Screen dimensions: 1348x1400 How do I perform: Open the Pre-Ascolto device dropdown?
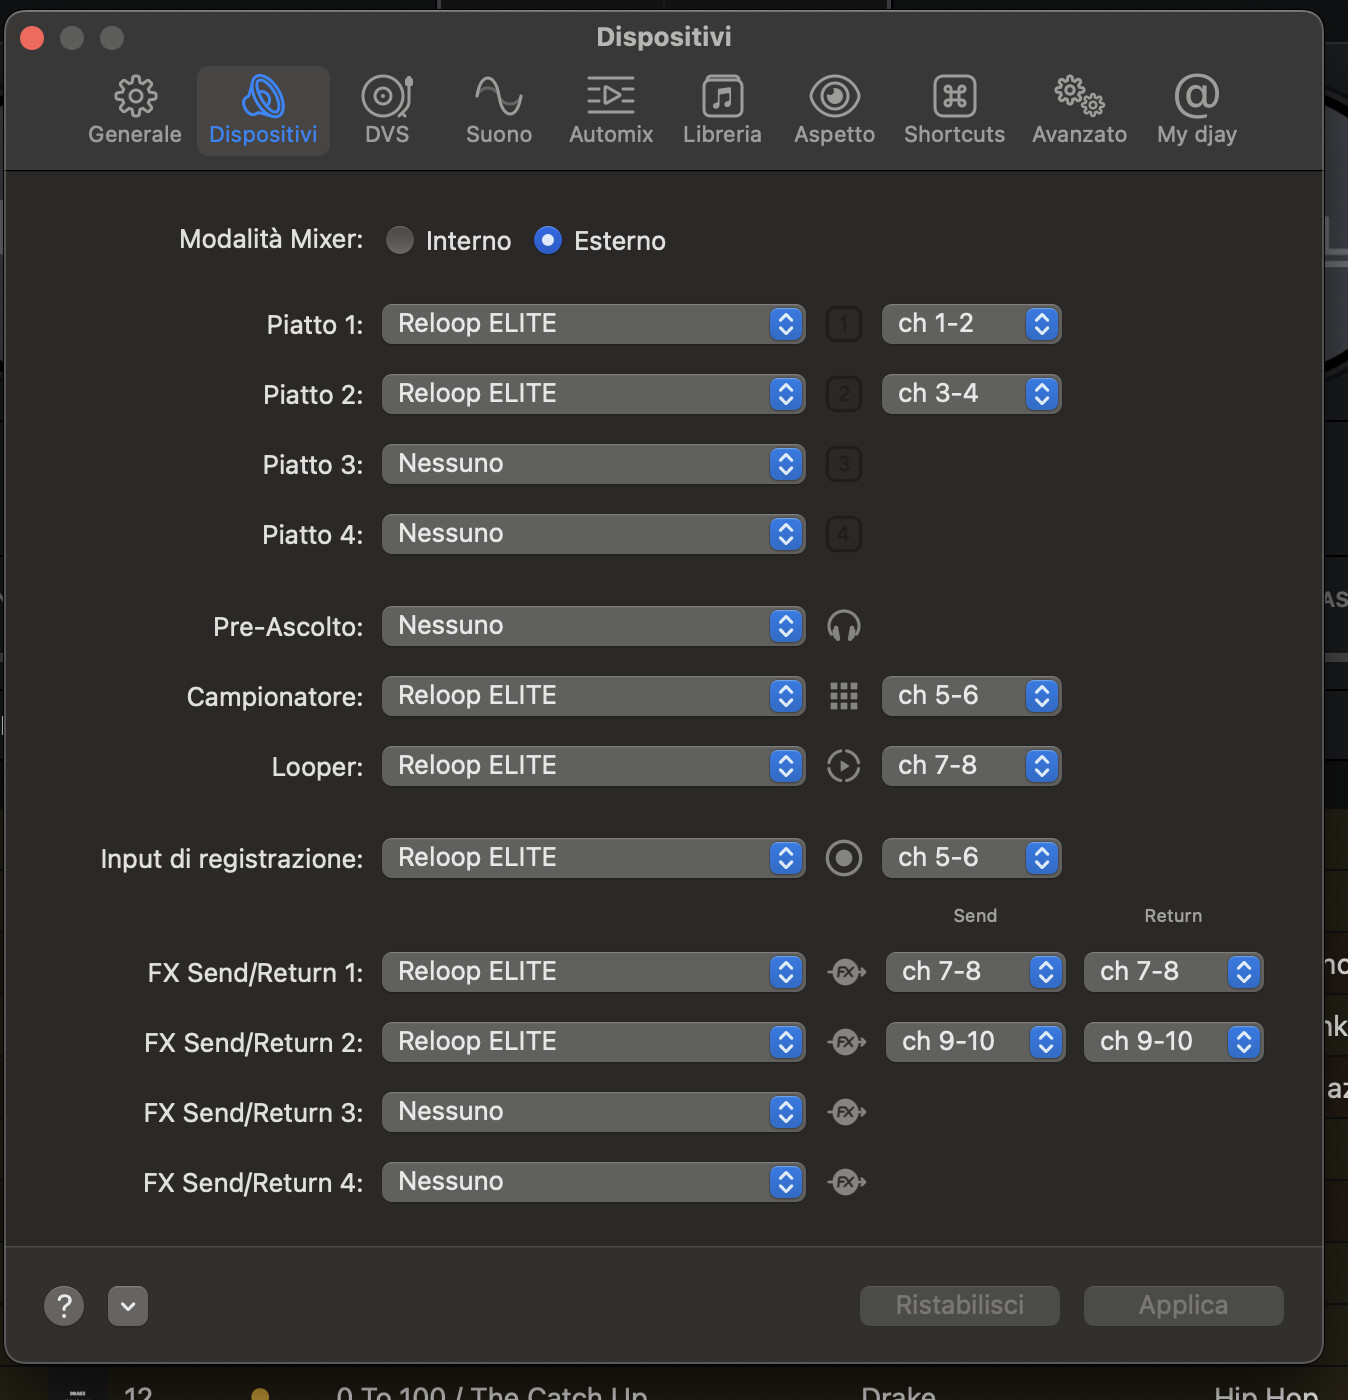coord(593,626)
